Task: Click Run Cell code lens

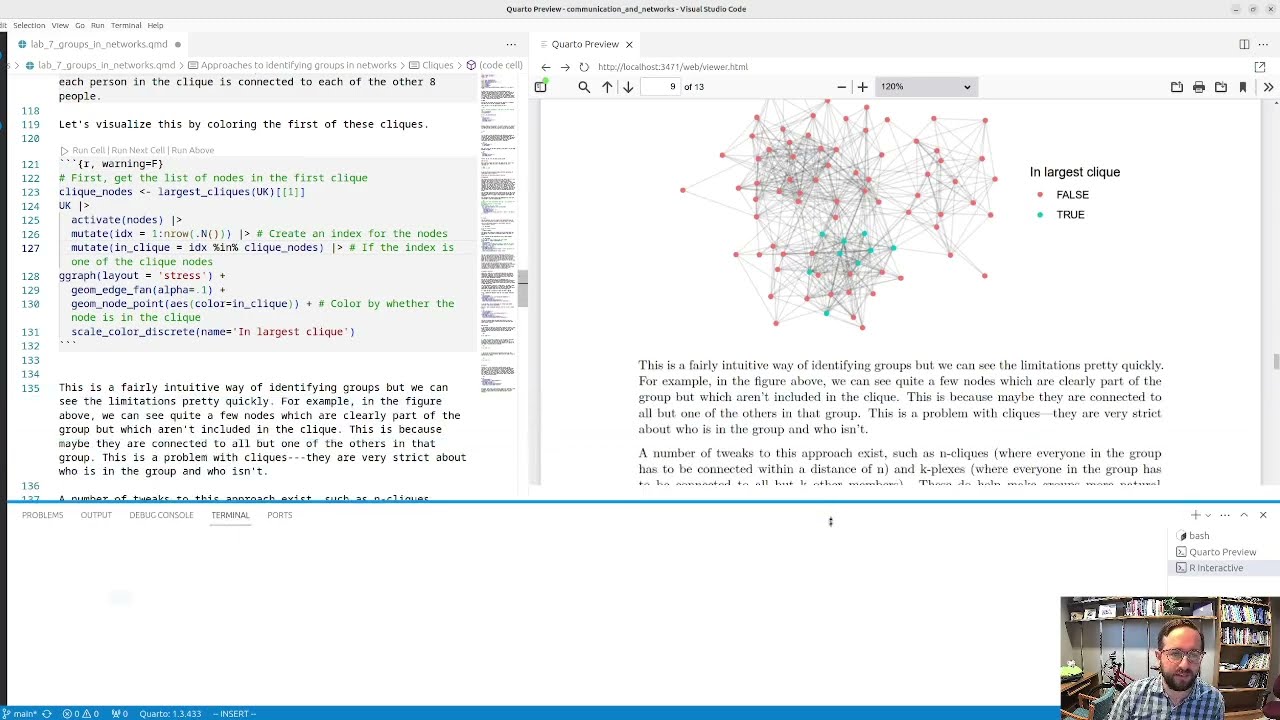Action: click(x=88, y=150)
